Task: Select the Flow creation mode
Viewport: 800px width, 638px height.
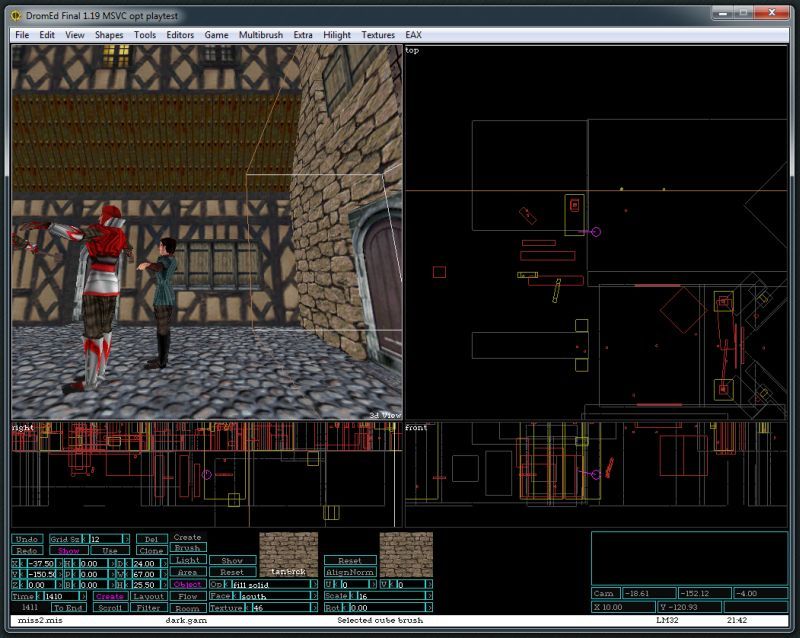Action: 187,596
